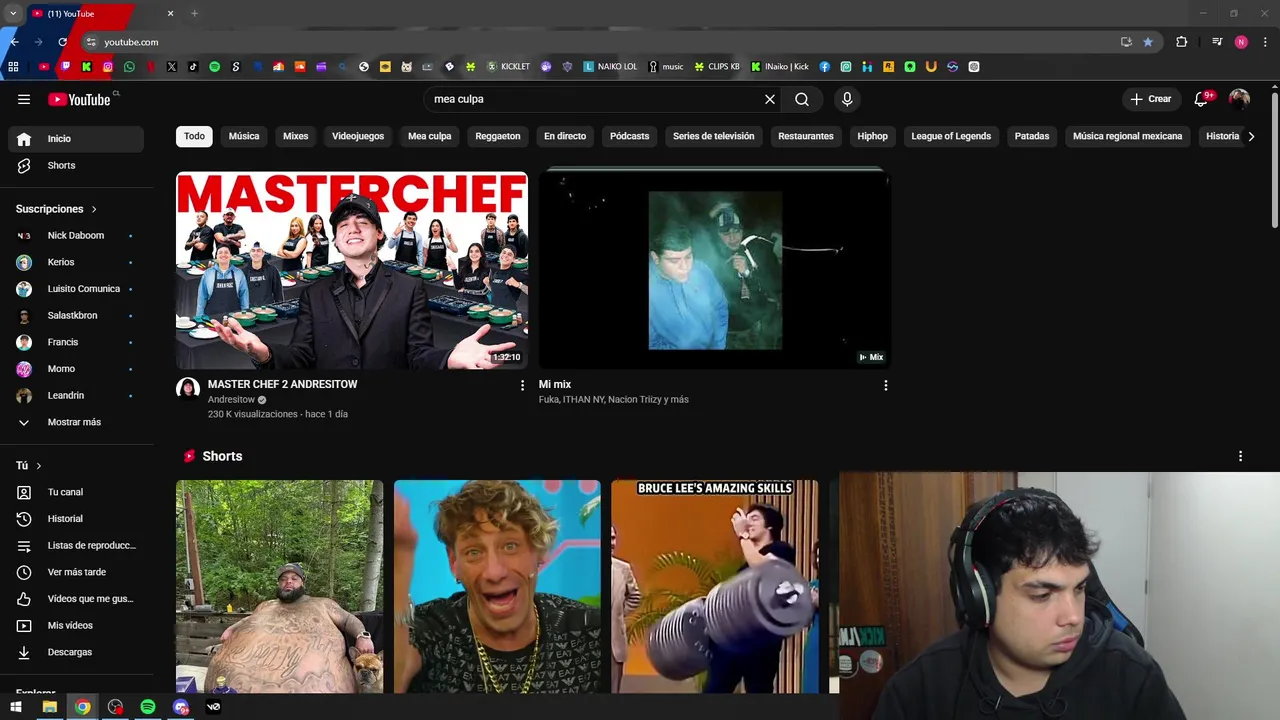Select the Videojuegos filter chip
The width and height of the screenshot is (1280, 720).
[x=358, y=136]
